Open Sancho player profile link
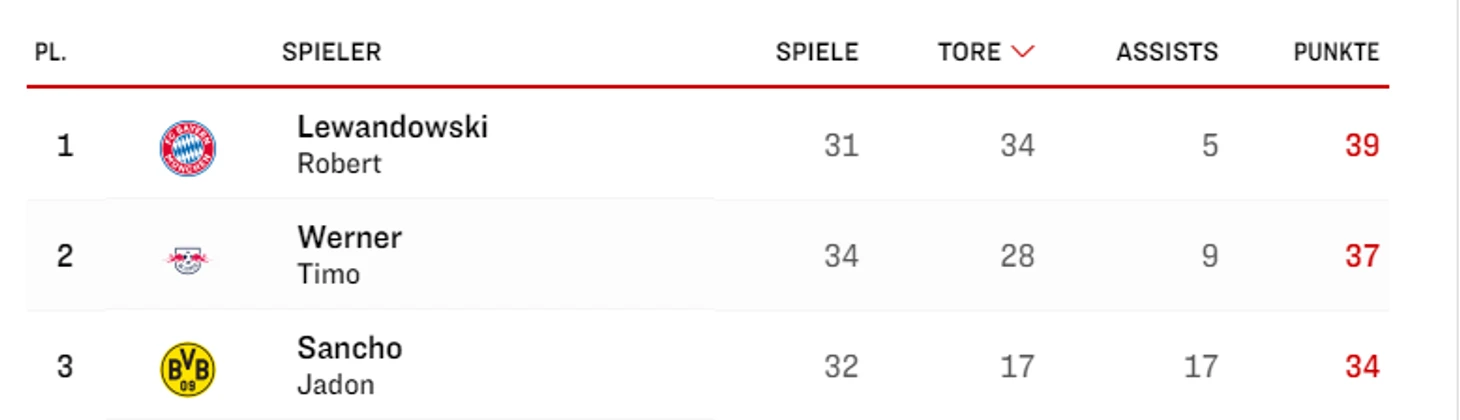This screenshot has width=1460, height=420. point(350,348)
